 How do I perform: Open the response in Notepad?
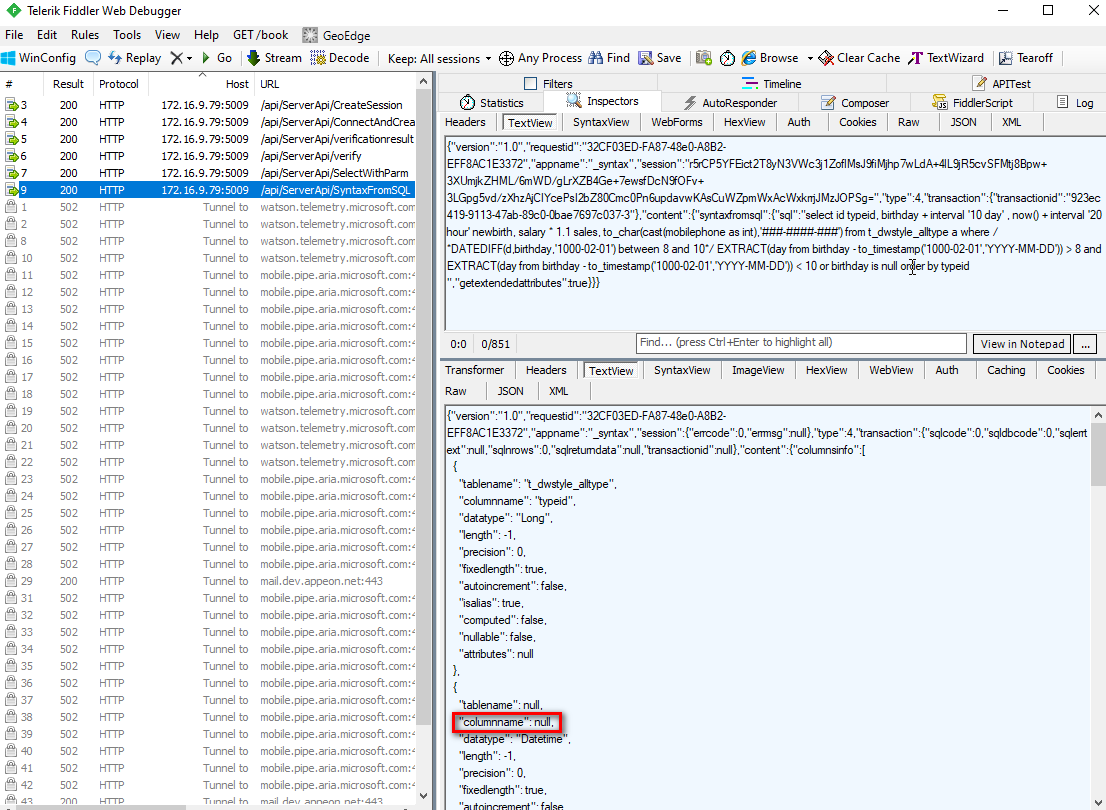1021,343
